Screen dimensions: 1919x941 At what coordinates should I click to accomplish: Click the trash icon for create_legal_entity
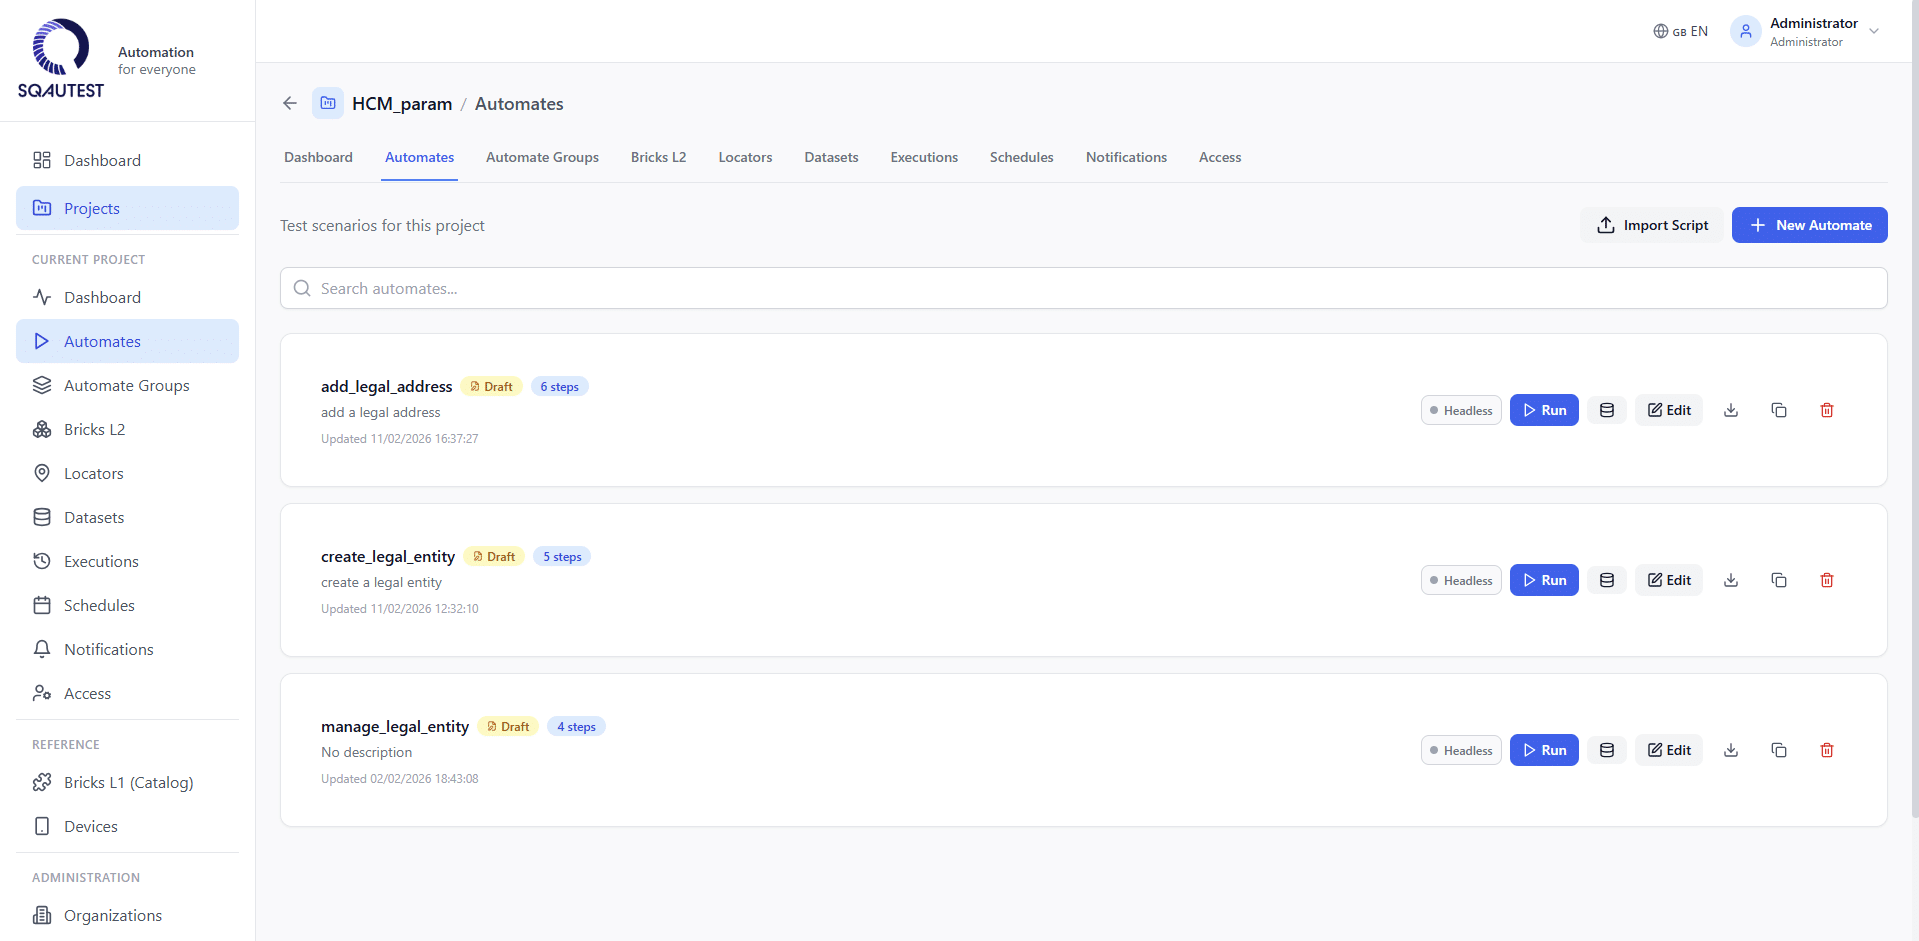pyautogui.click(x=1826, y=580)
